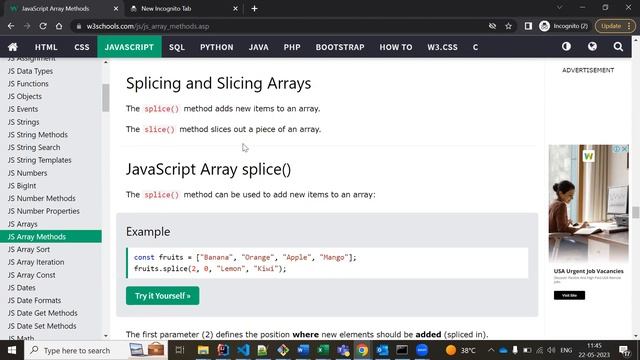The image size is (640, 360).
Task: Open the CSS tutorial menu item
Action: pyautogui.click(x=82, y=47)
